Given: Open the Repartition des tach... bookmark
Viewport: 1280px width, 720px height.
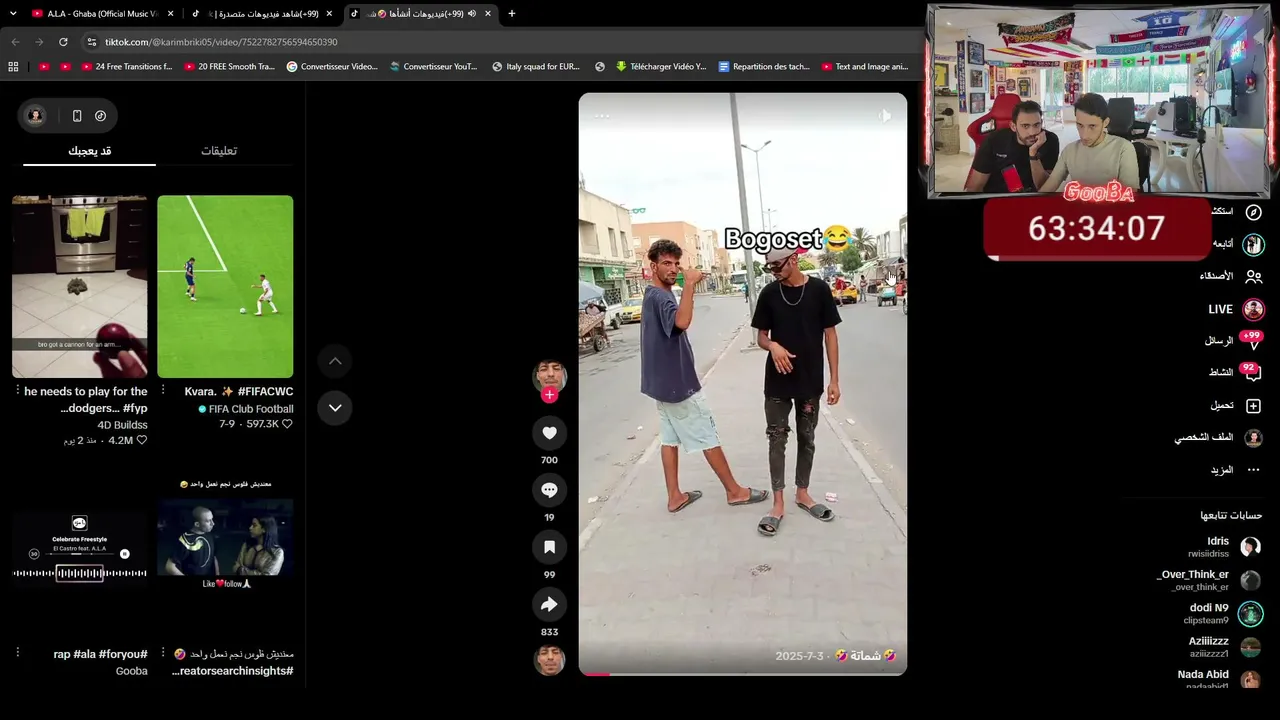Looking at the screenshot, I should pyautogui.click(x=764, y=67).
